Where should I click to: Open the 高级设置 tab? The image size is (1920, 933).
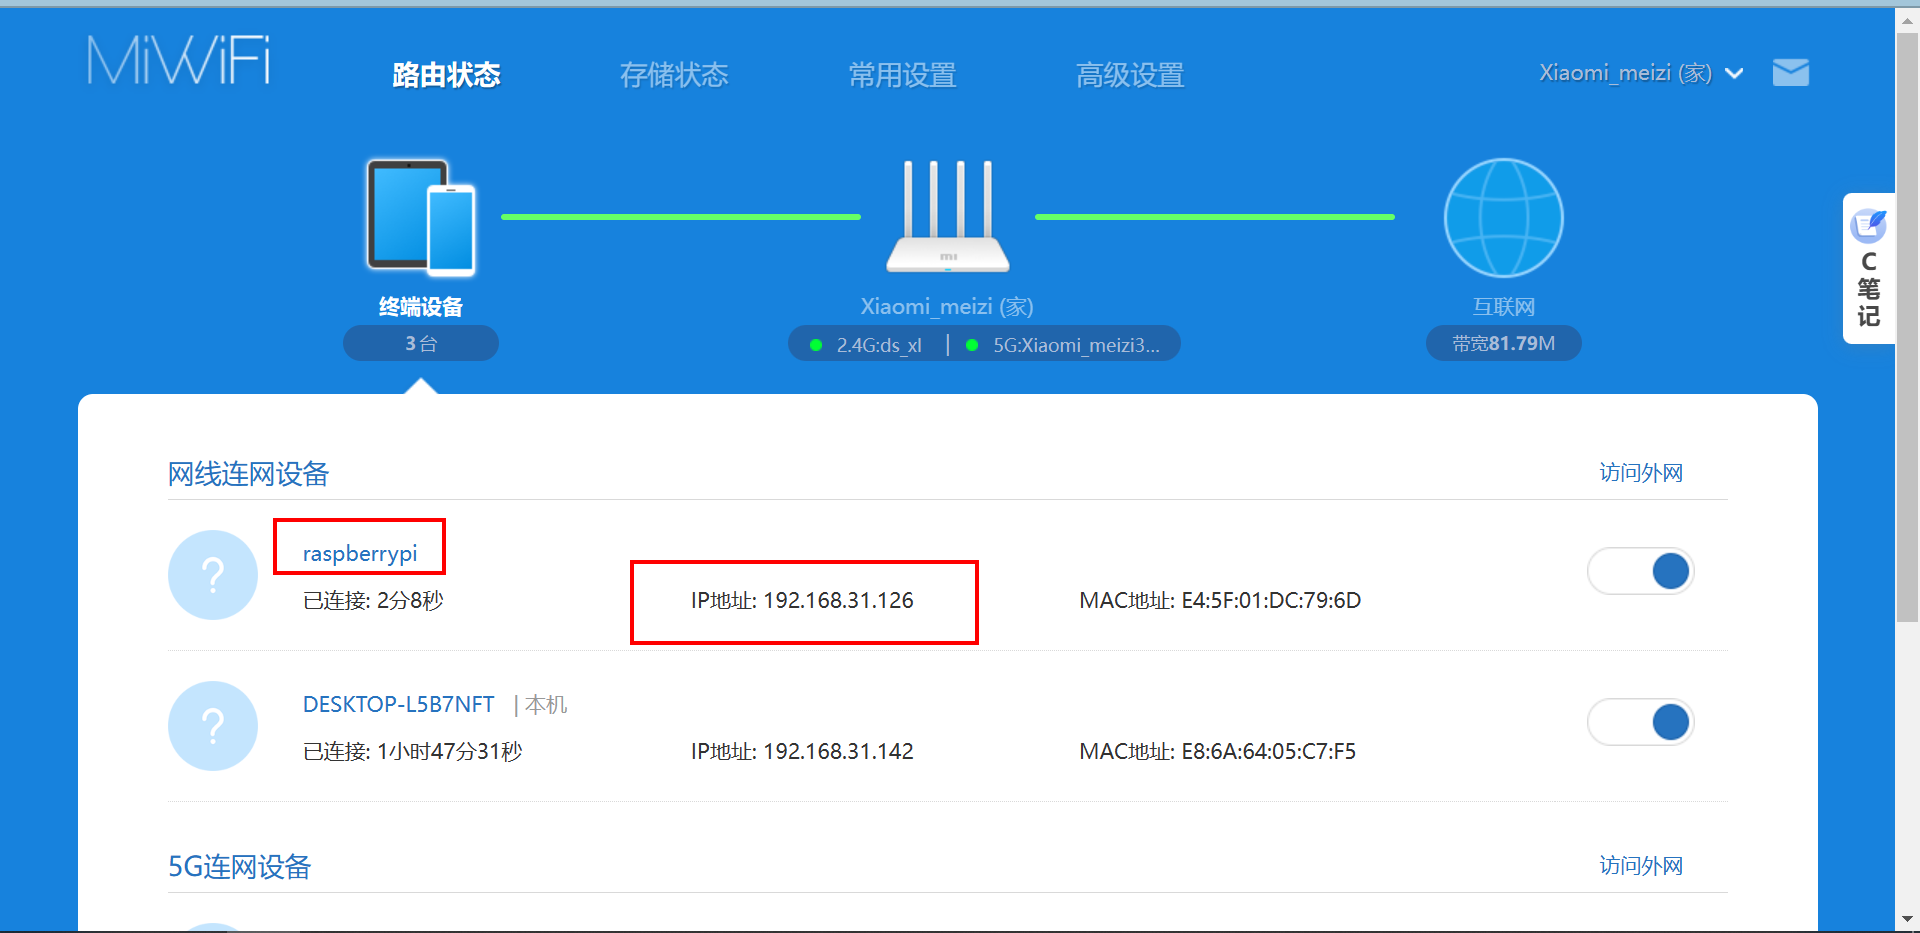click(1130, 75)
